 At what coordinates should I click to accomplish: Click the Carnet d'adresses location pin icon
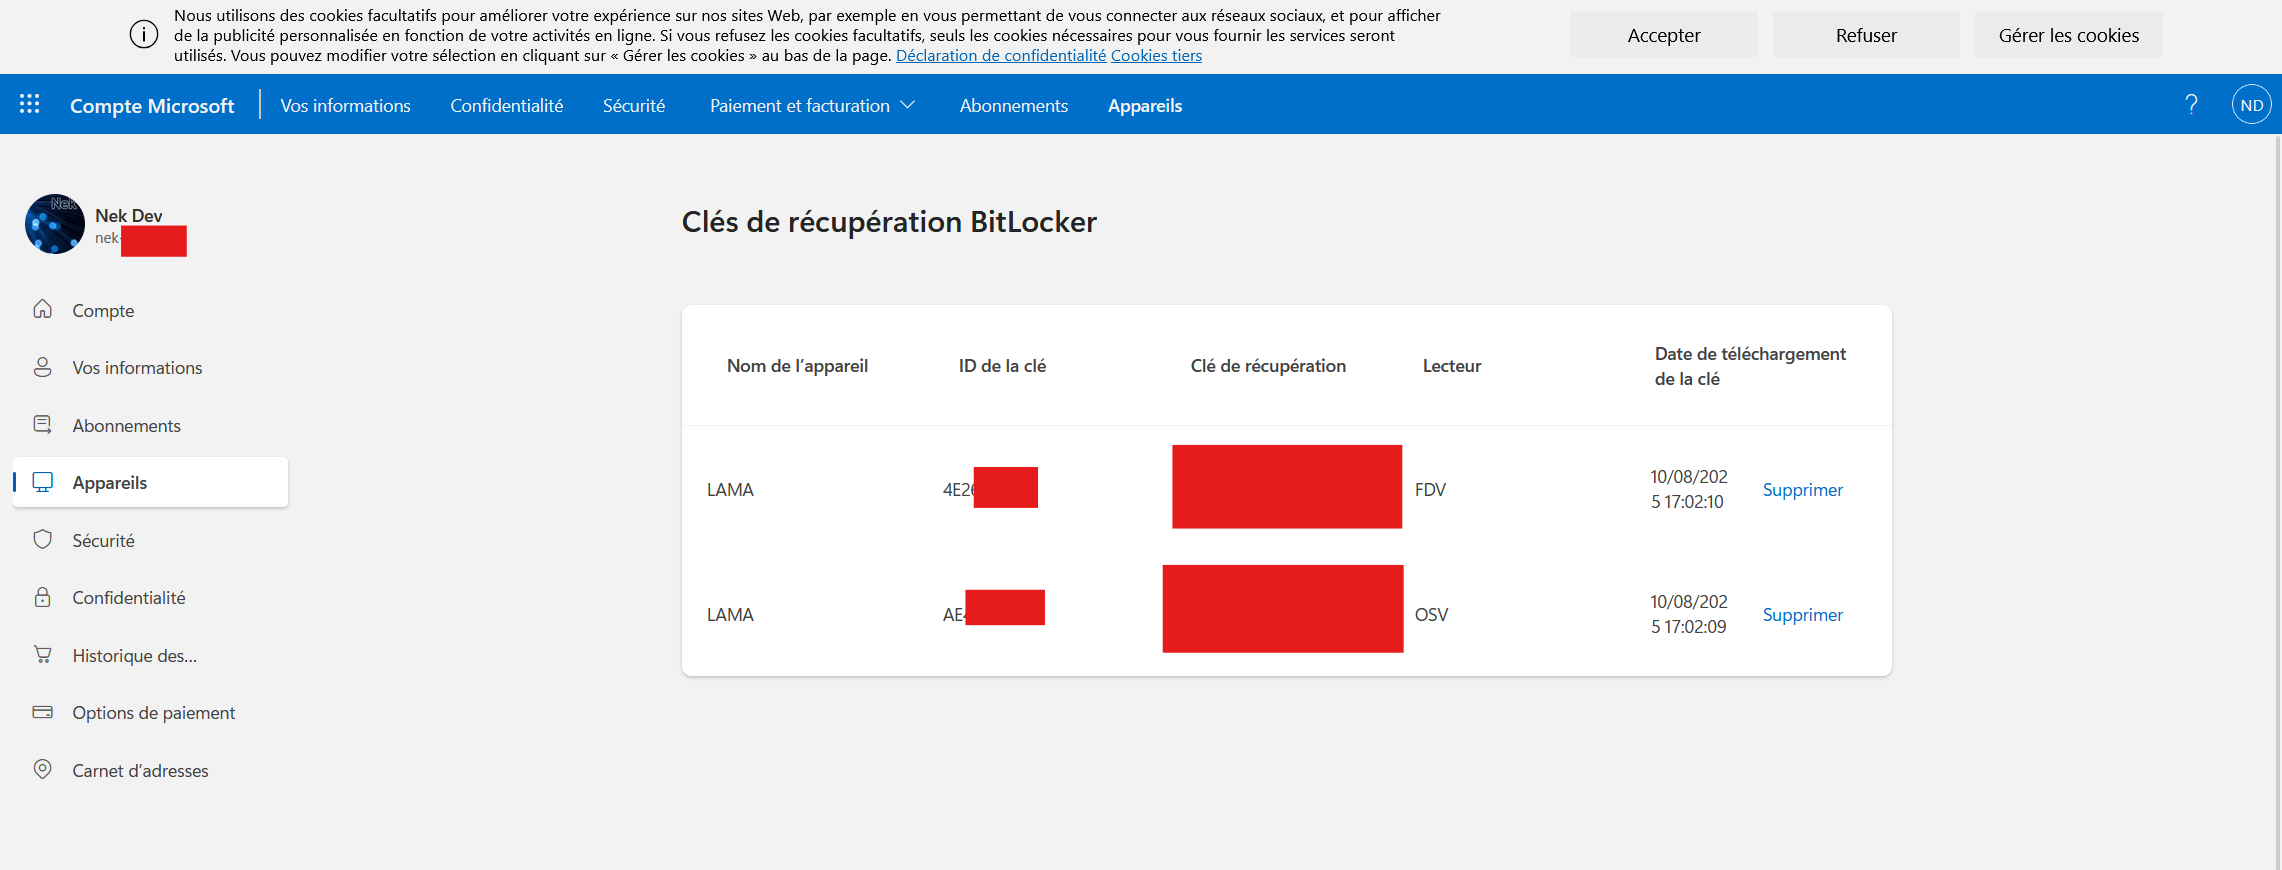click(42, 769)
